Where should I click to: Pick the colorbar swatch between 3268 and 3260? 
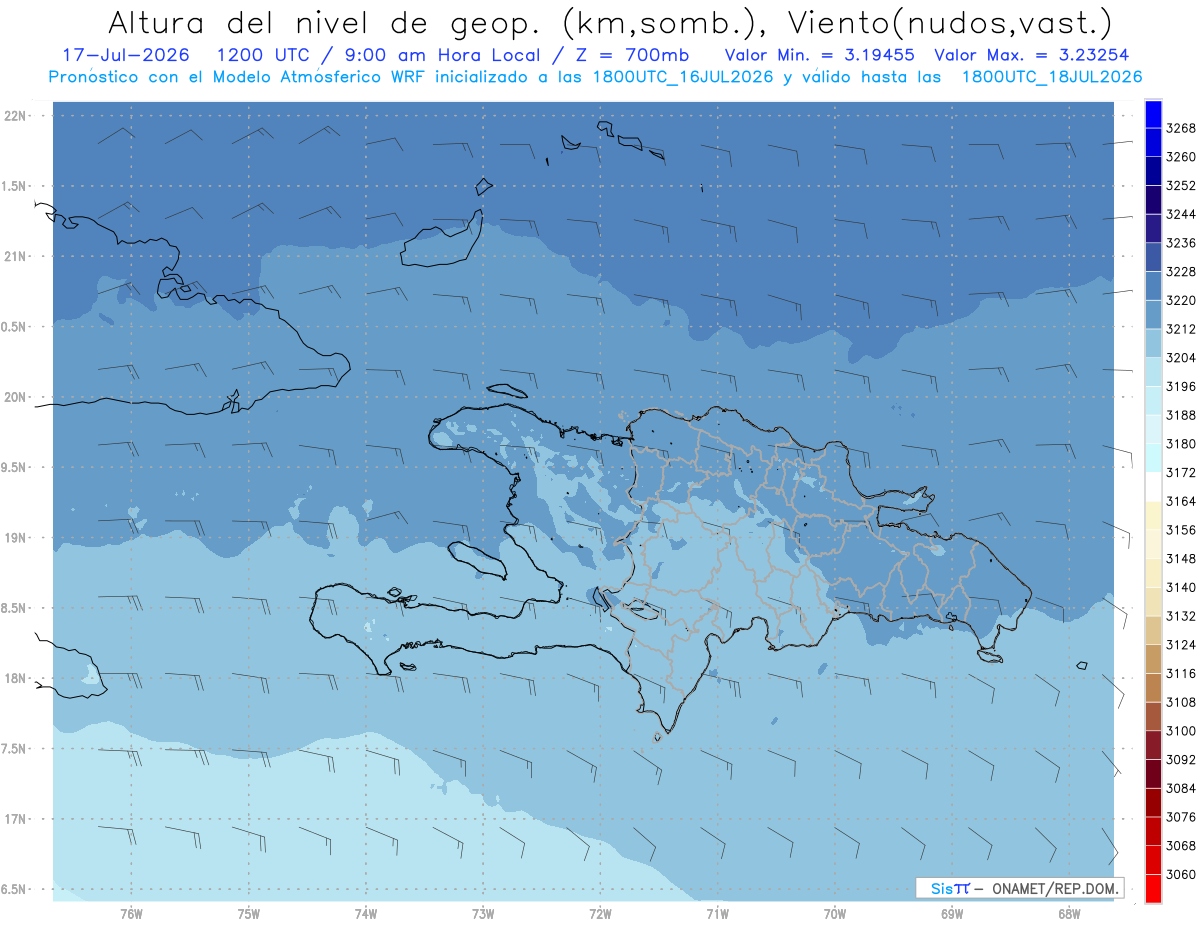[1152, 143]
